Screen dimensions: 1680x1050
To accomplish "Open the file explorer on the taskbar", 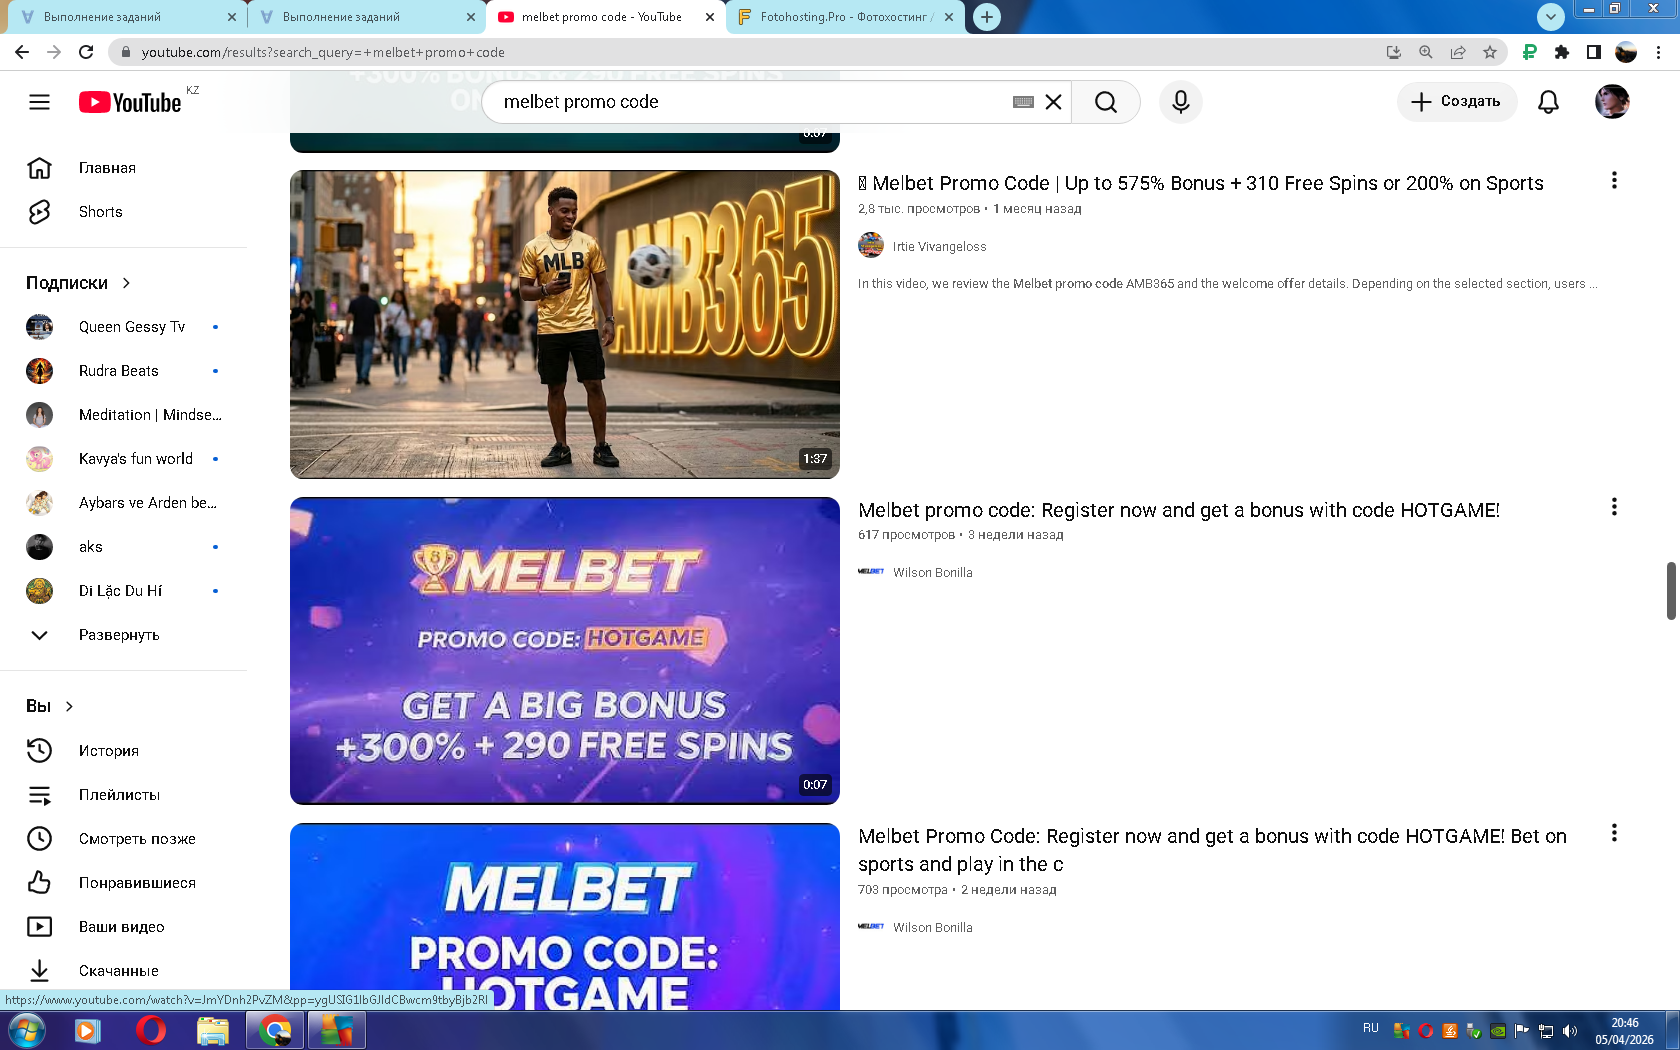I will tap(213, 1030).
